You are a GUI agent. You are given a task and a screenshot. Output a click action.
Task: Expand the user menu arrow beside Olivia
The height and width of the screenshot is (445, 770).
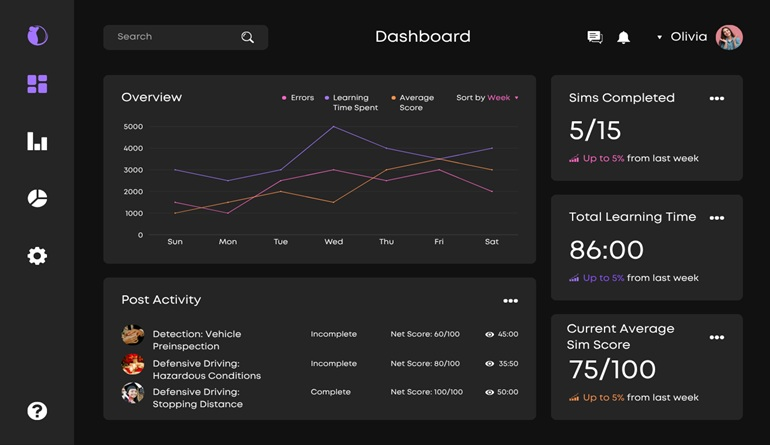click(659, 37)
